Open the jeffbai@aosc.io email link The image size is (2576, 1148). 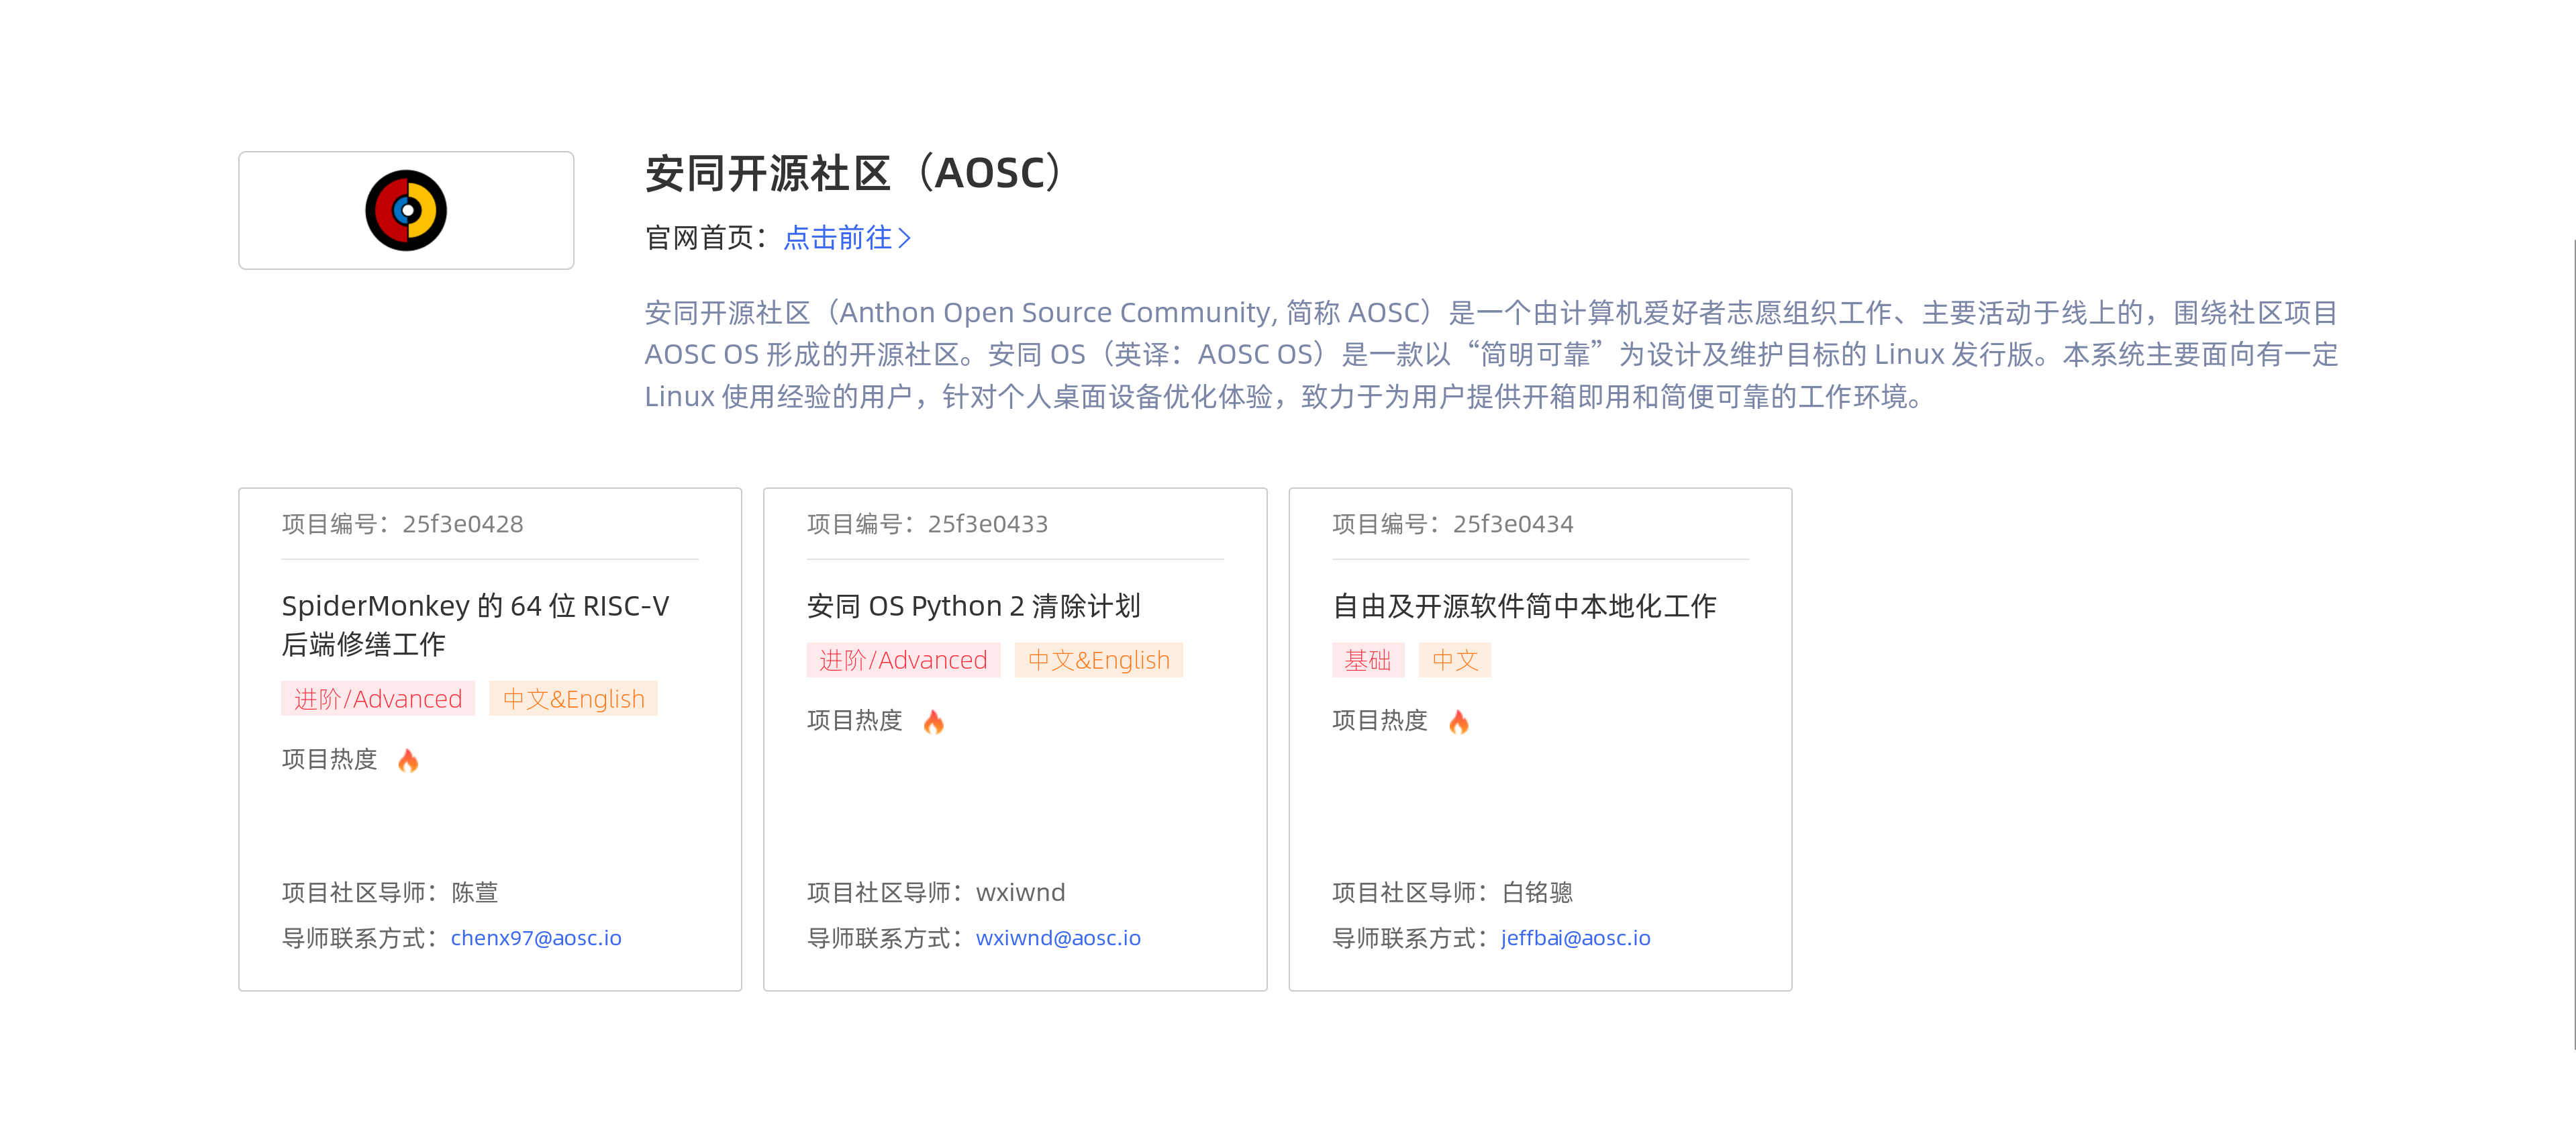click(1575, 938)
